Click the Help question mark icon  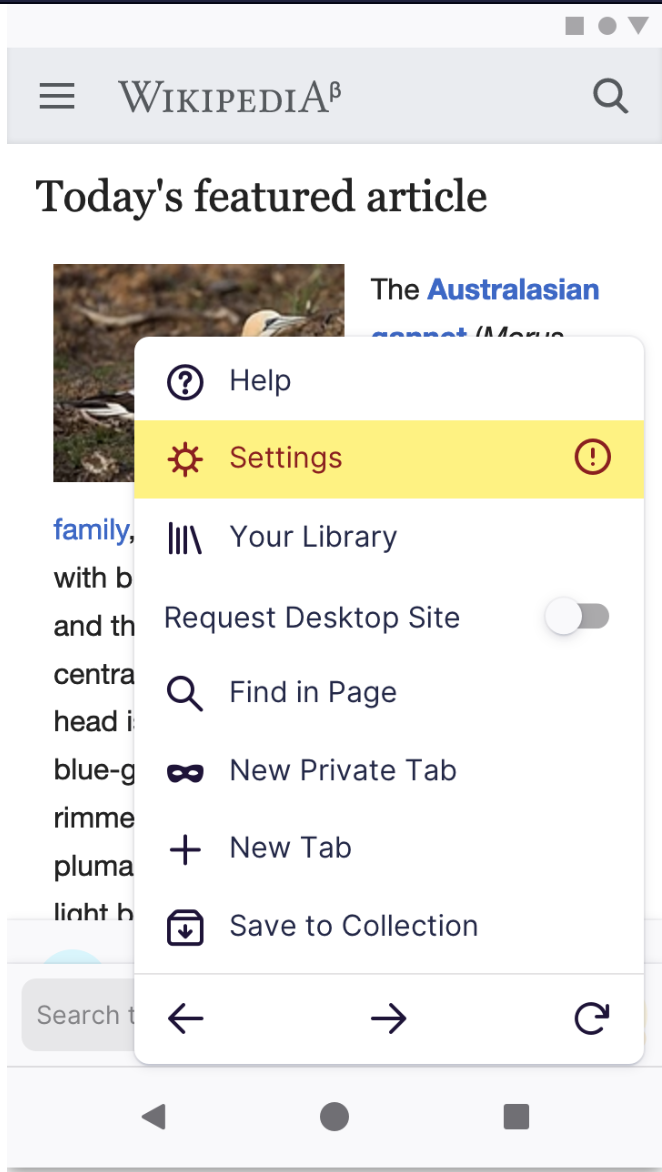[185, 381]
